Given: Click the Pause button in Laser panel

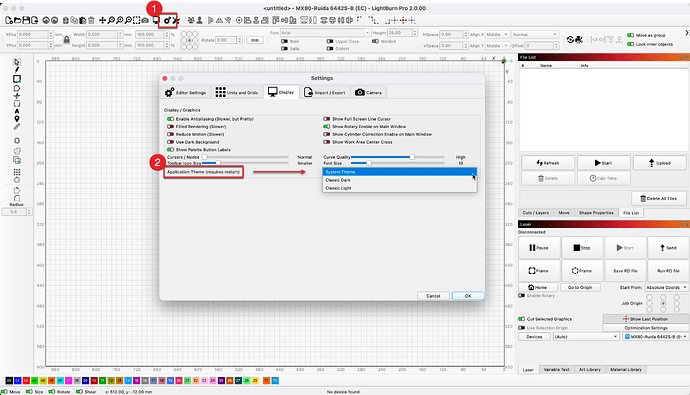Looking at the screenshot, I should pos(539,248).
